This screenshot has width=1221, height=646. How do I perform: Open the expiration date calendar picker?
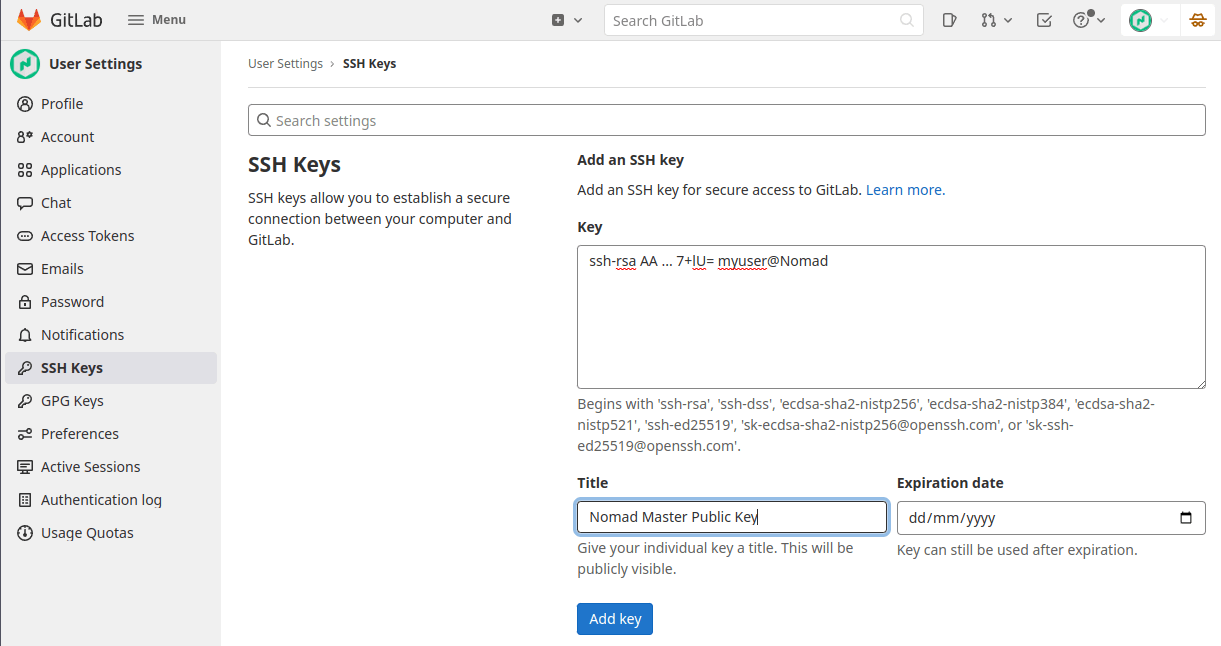tap(1186, 518)
